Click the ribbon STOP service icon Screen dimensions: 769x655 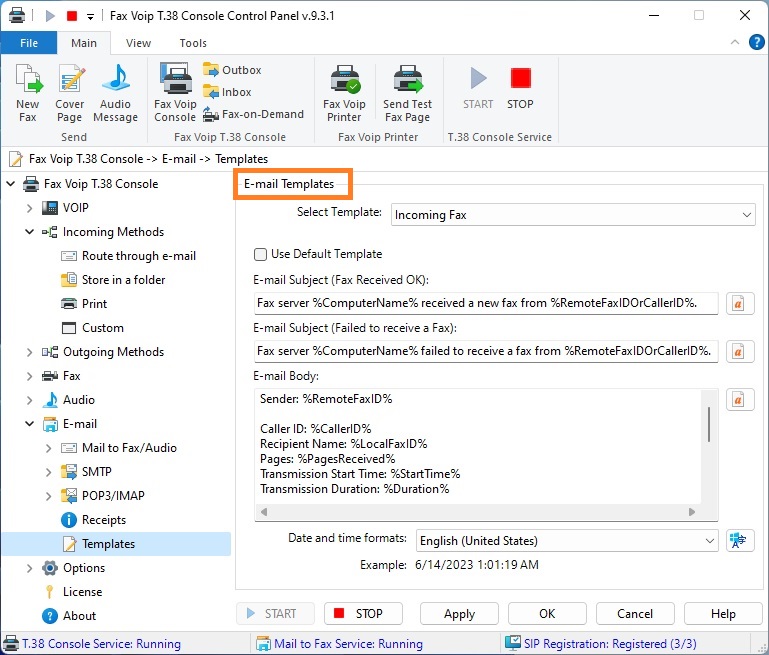(520, 88)
